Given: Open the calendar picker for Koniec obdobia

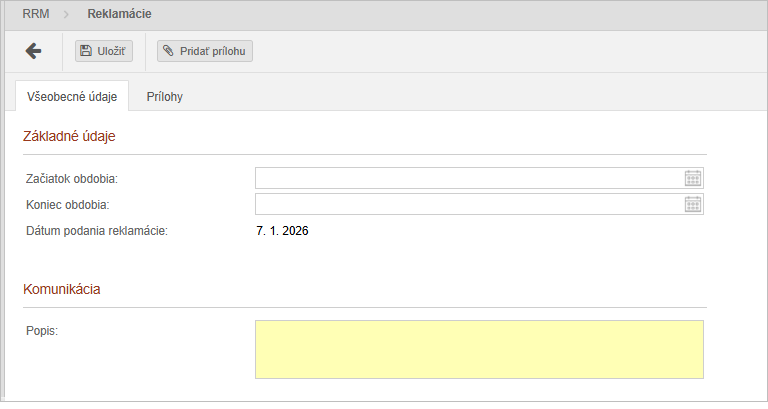Looking at the screenshot, I should pyautogui.click(x=693, y=205).
